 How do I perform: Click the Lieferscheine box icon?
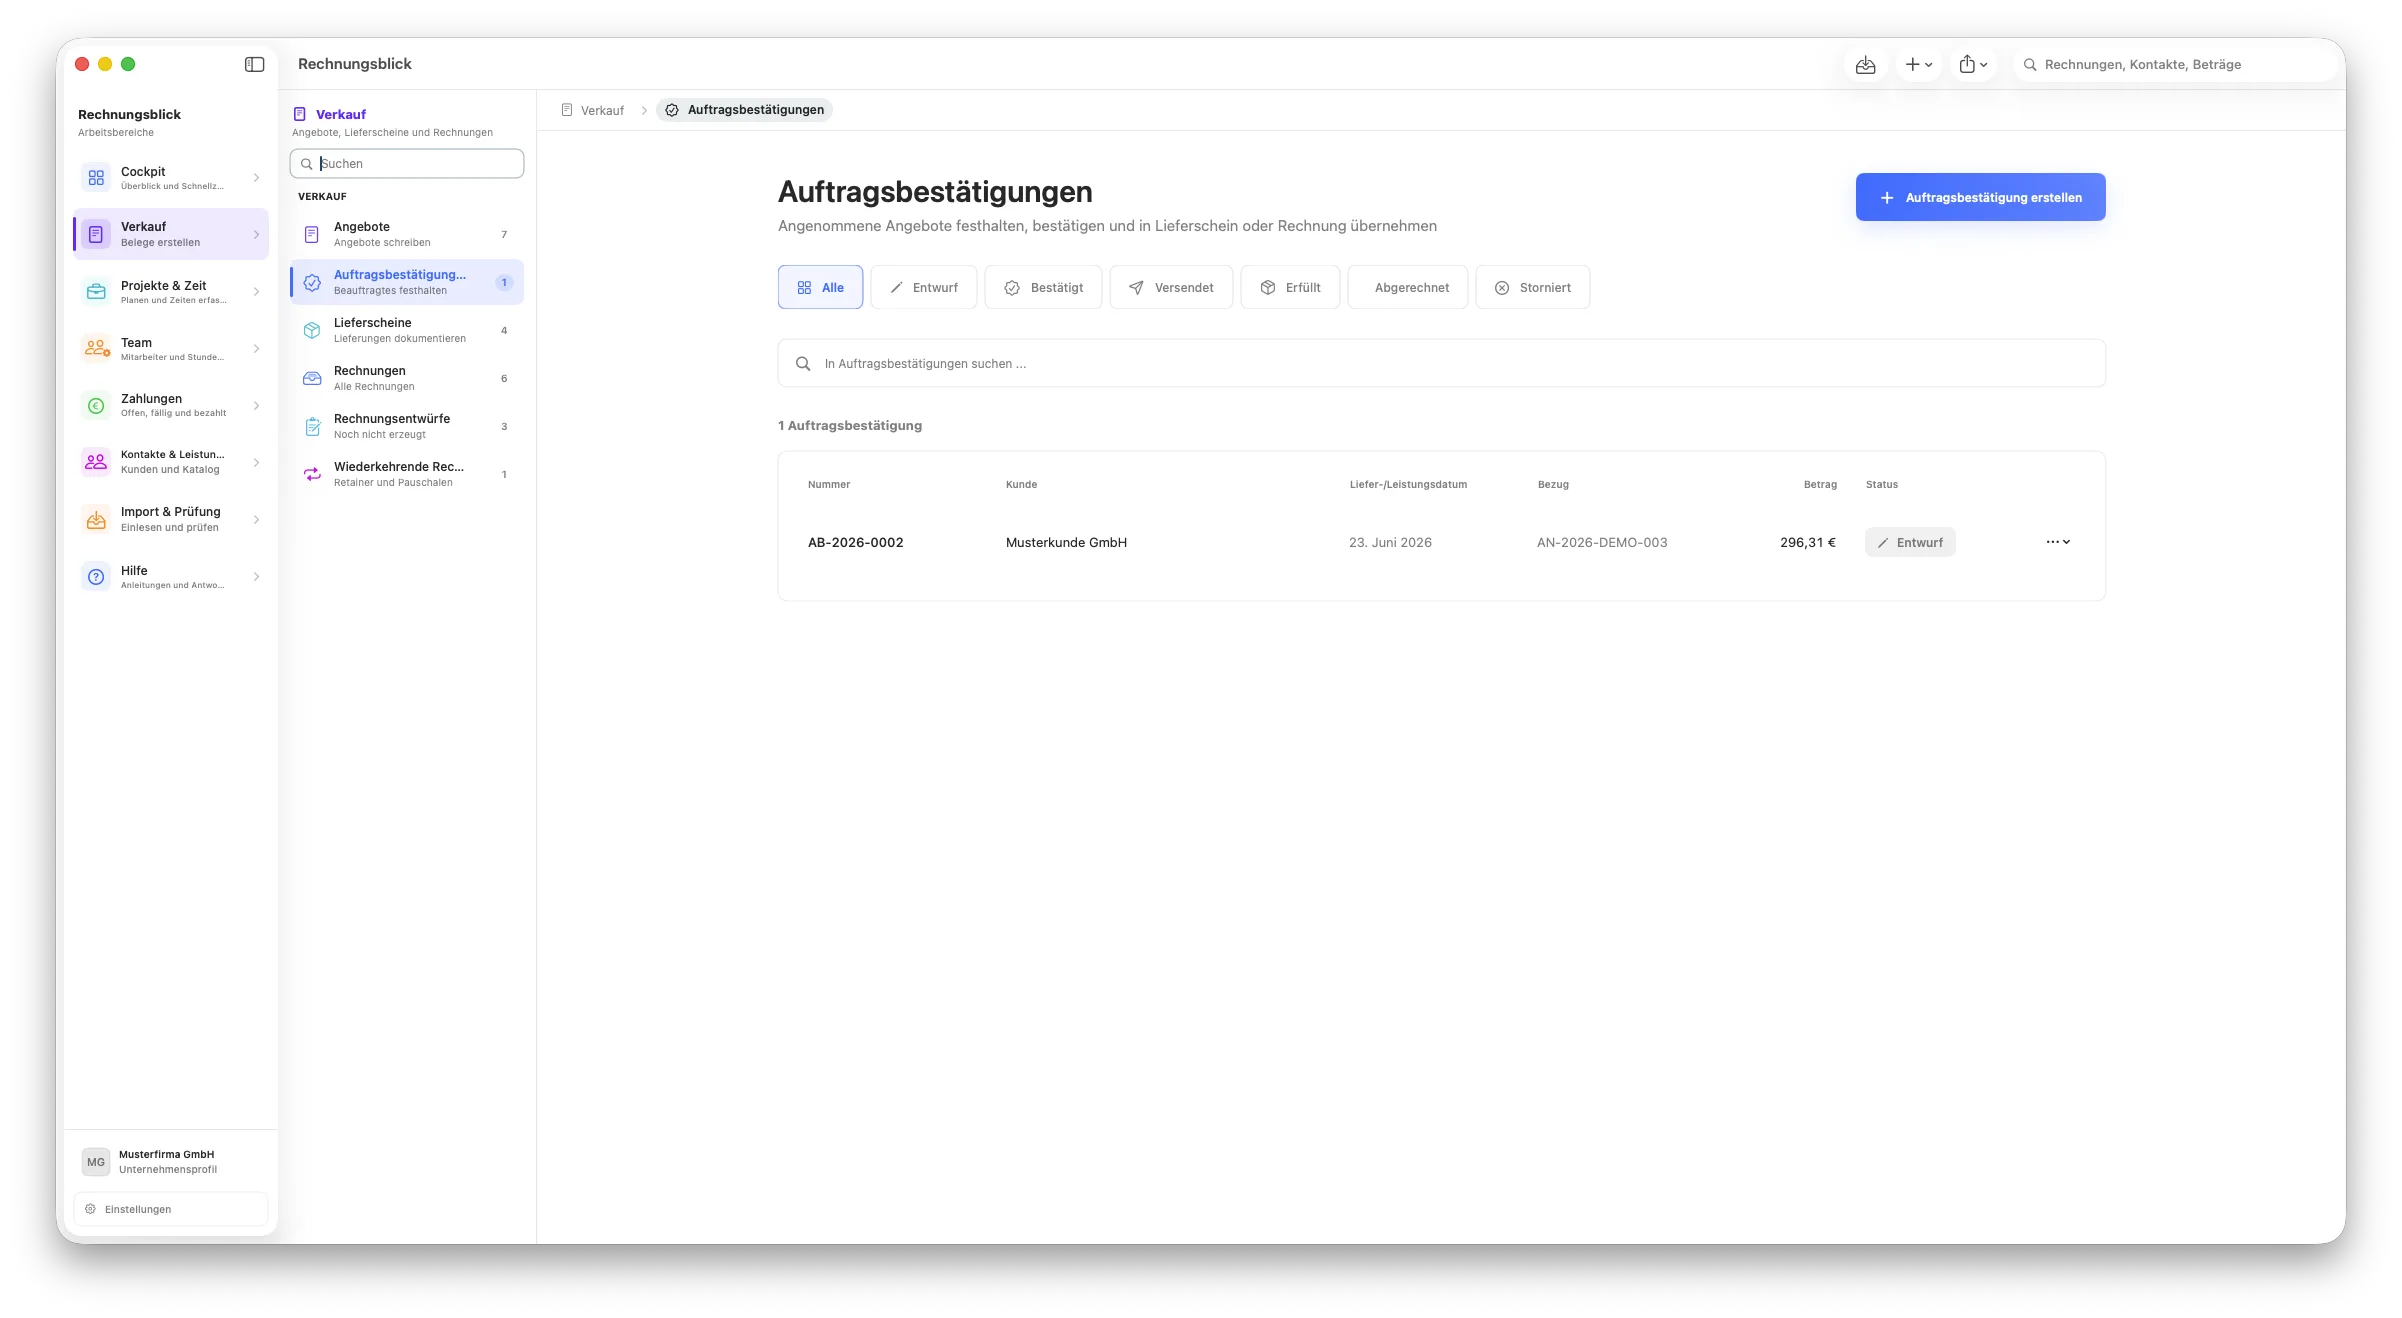pyautogui.click(x=312, y=331)
